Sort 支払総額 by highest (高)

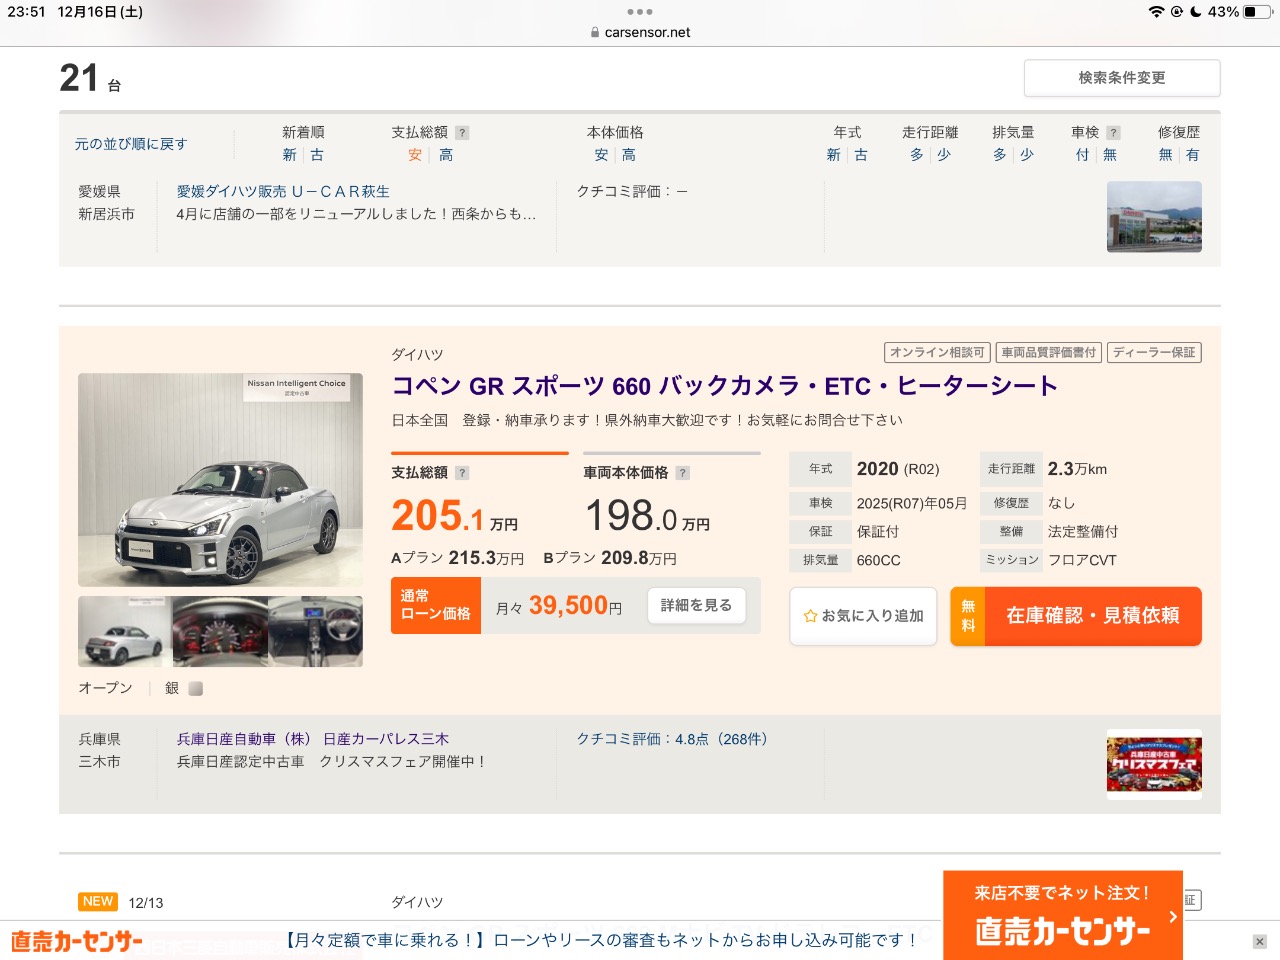446,155
